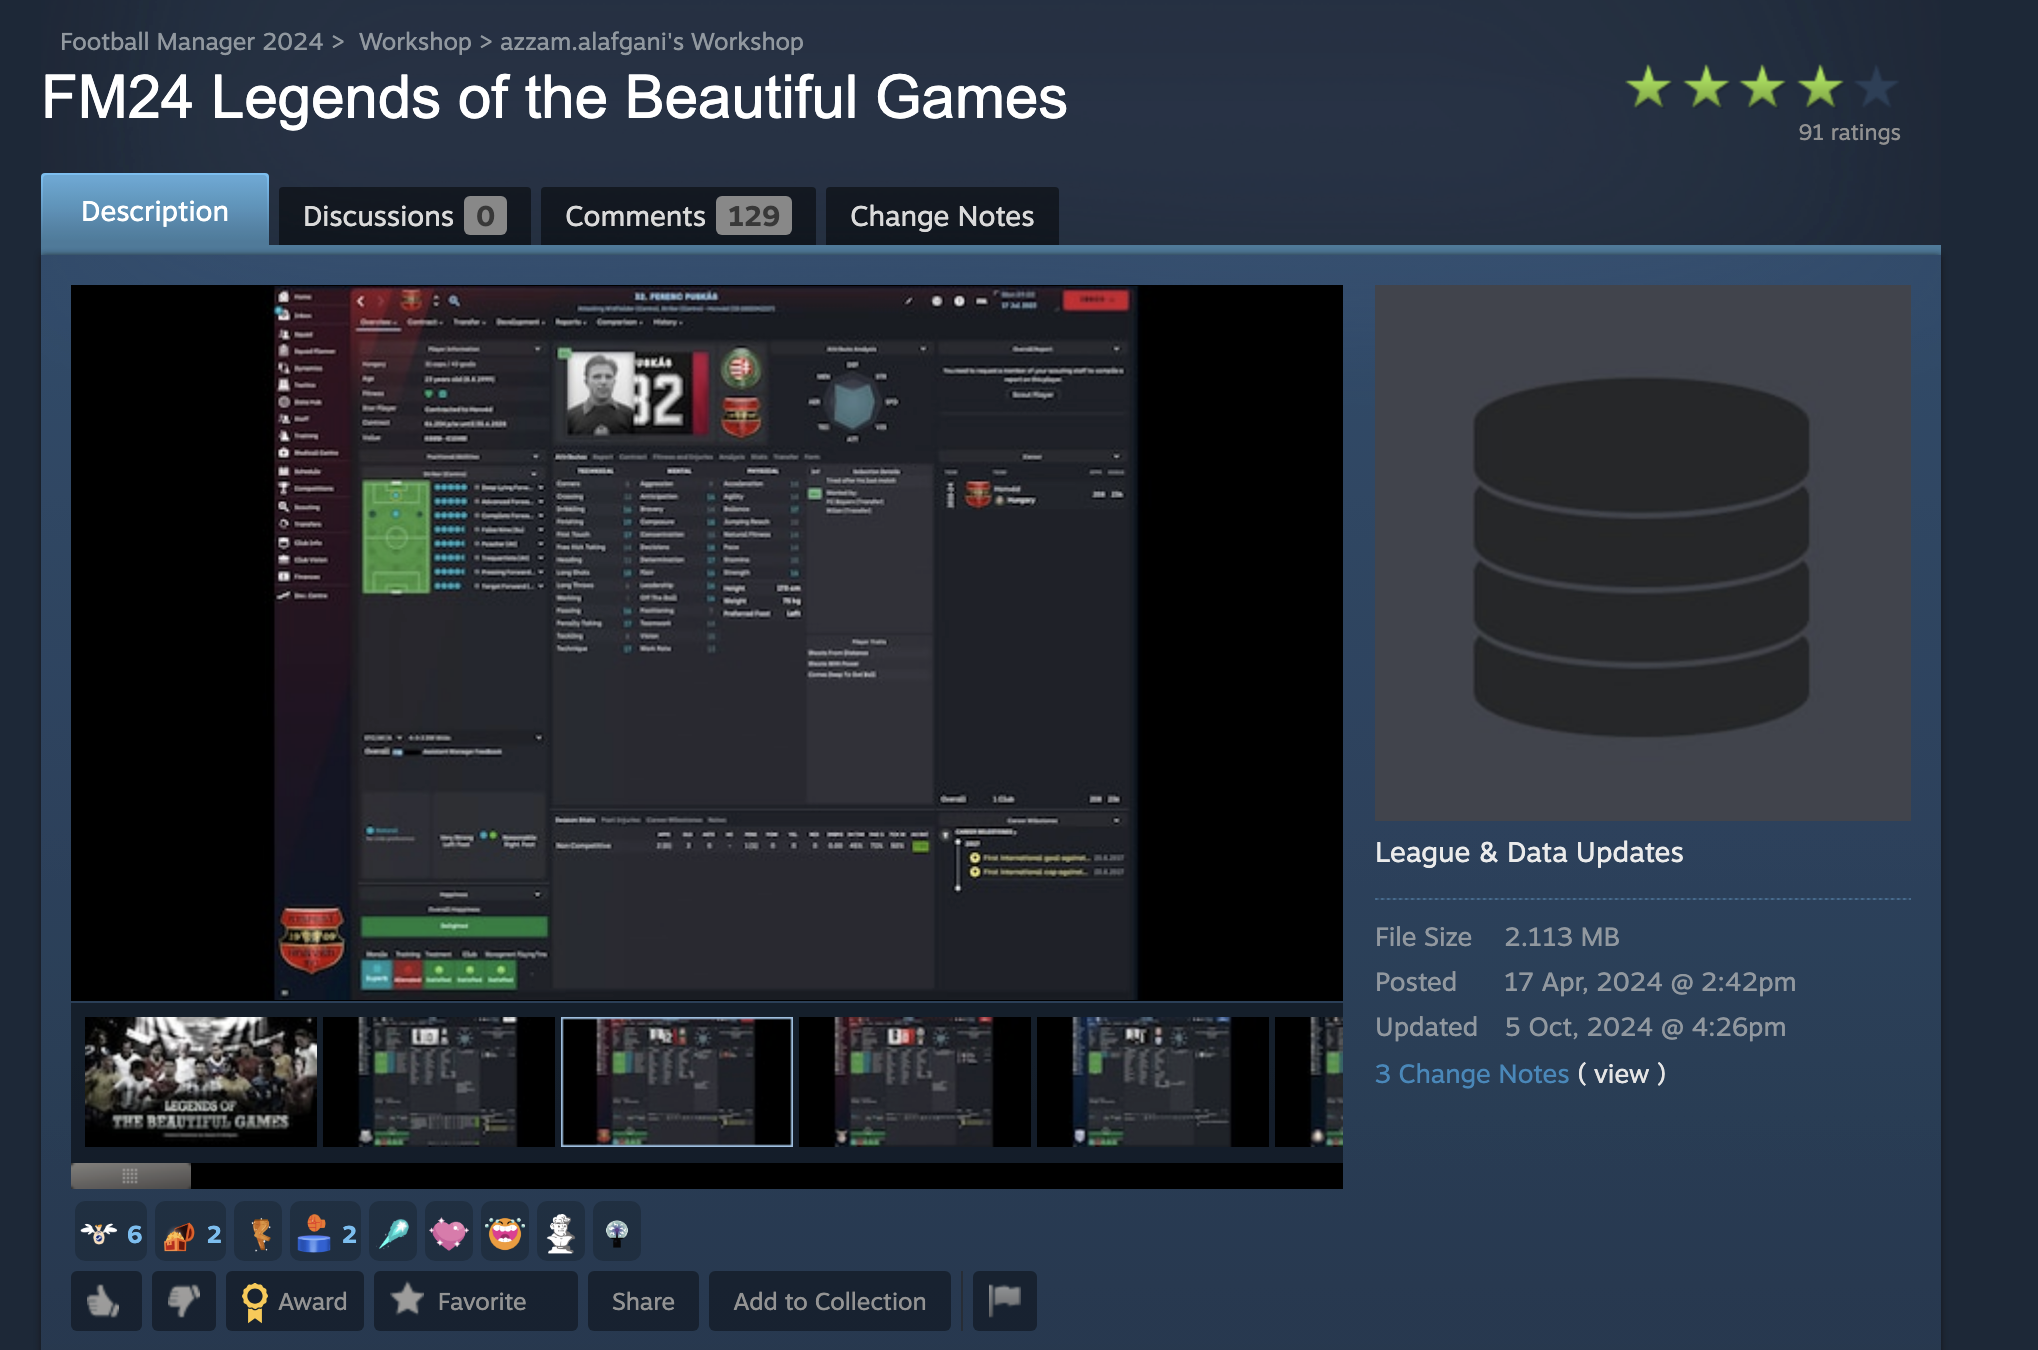Select the highlighted third preview thumbnail
Screen dimensions: 2038x1350
[677, 1082]
